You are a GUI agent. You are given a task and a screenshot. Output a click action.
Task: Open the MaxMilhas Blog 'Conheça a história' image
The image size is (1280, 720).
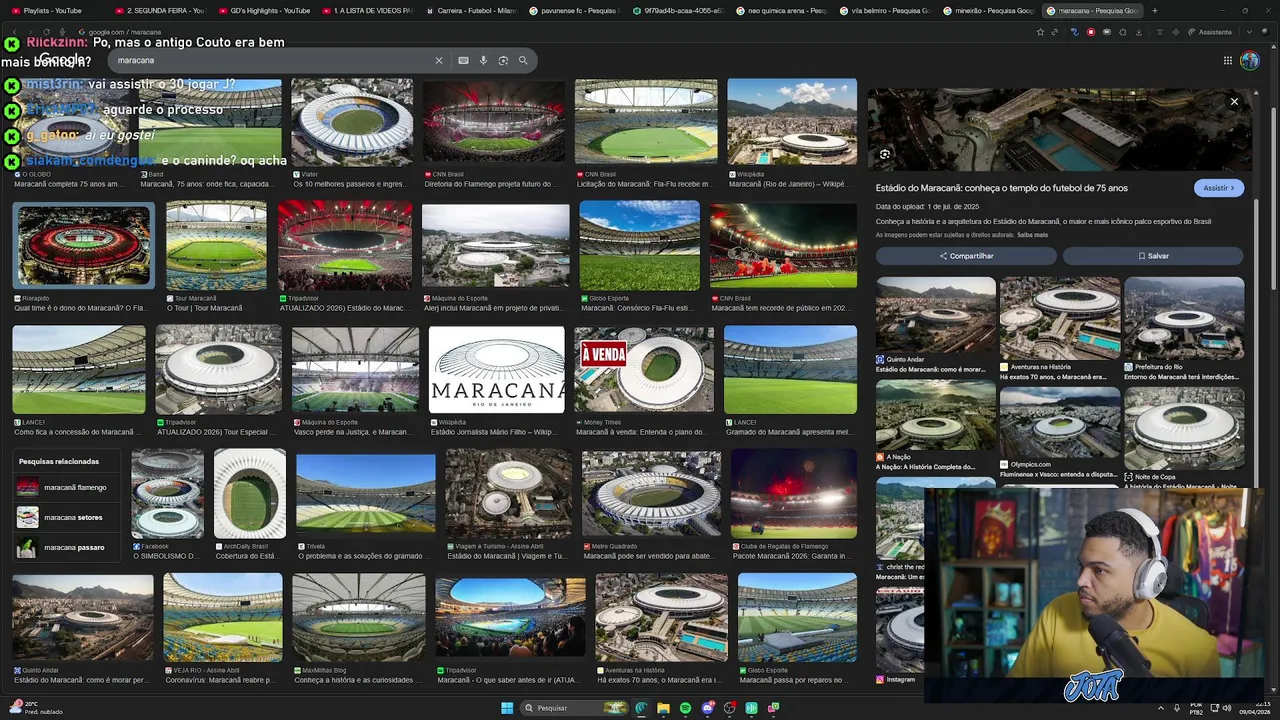359,618
